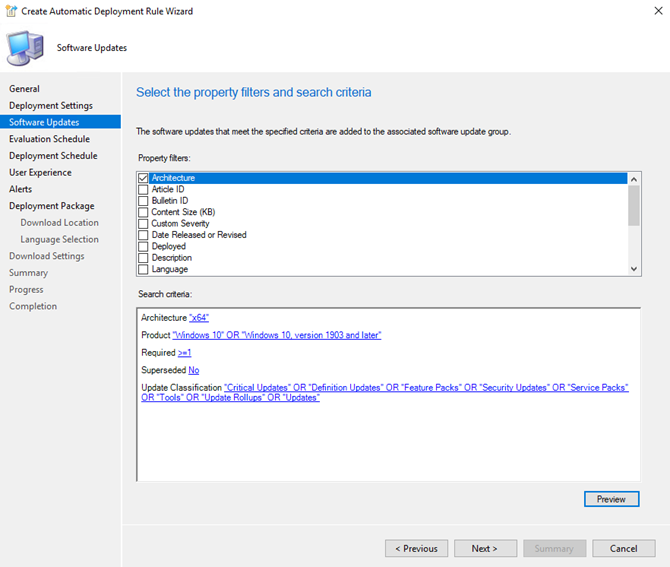Click the Software Updates computer icon
Screen dimensions: 670x567
coord(25,48)
